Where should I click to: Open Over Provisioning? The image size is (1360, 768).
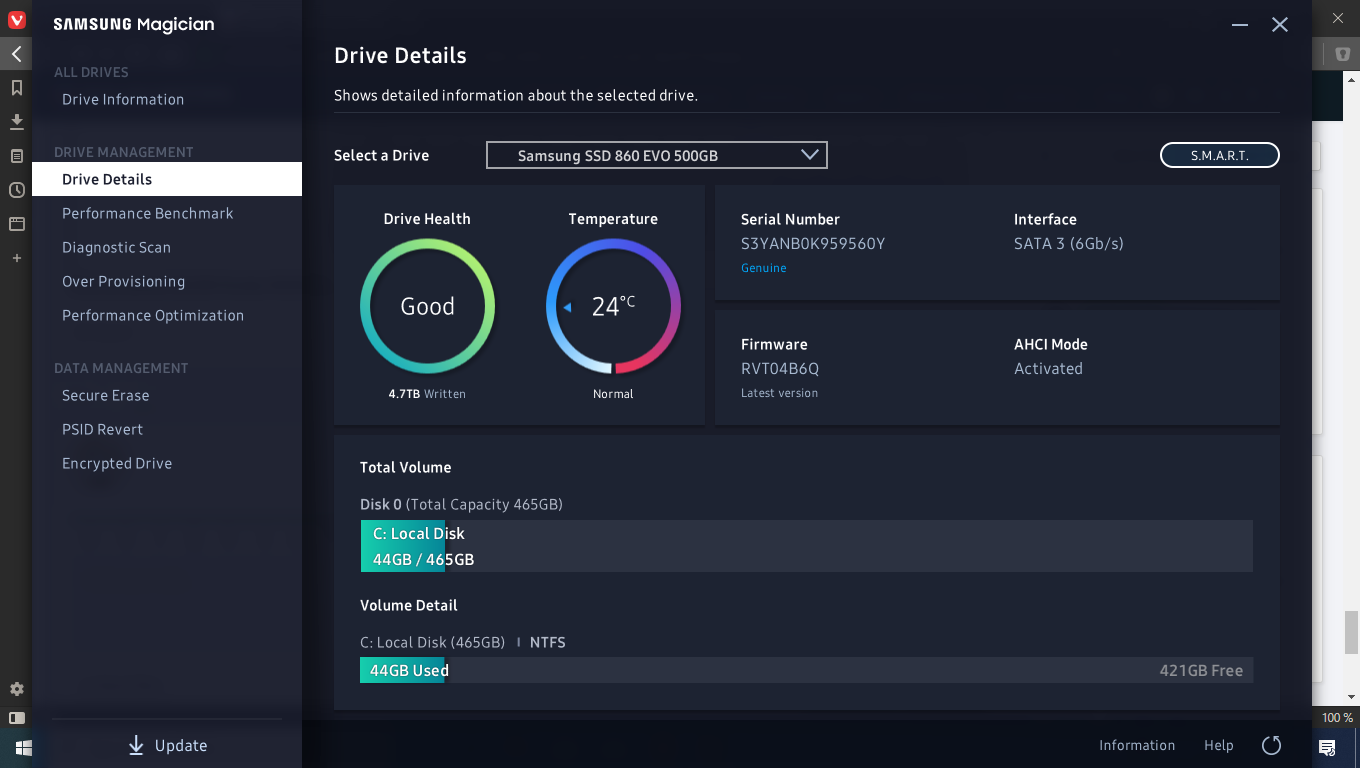click(x=123, y=281)
